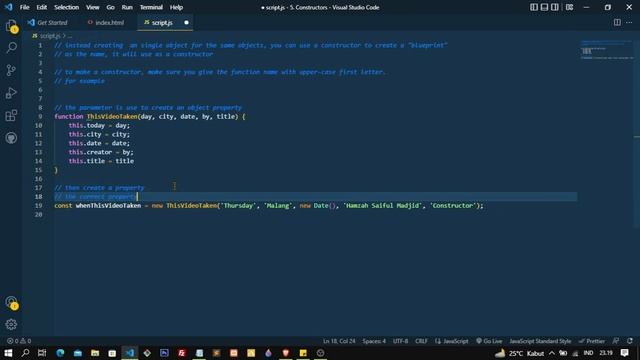The height and width of the screenshot is (360, 640).
Task: Open the Run and Debug view
Action: pos(11,93)
